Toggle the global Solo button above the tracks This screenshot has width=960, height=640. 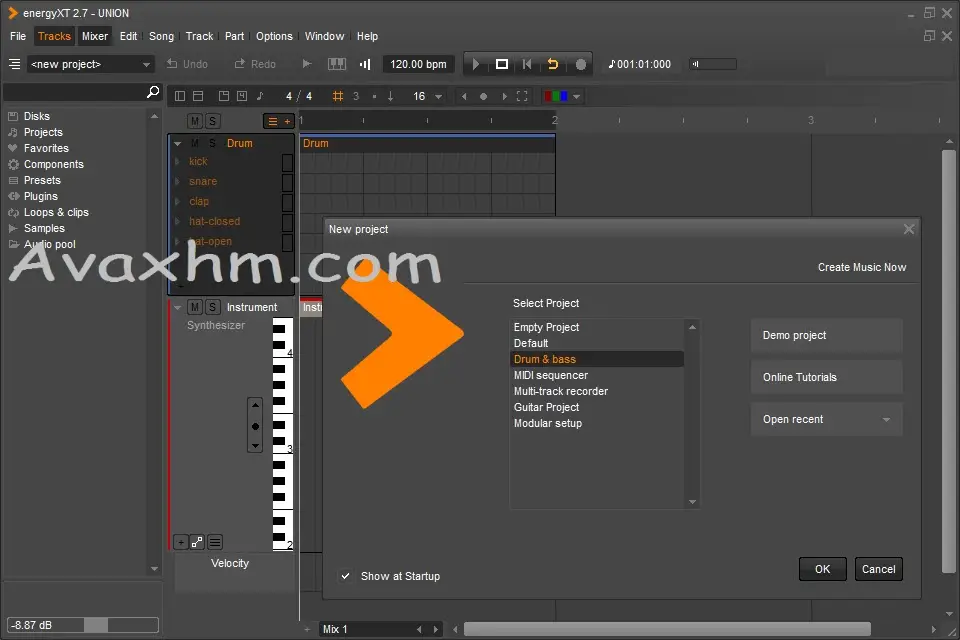coord(212,121)
